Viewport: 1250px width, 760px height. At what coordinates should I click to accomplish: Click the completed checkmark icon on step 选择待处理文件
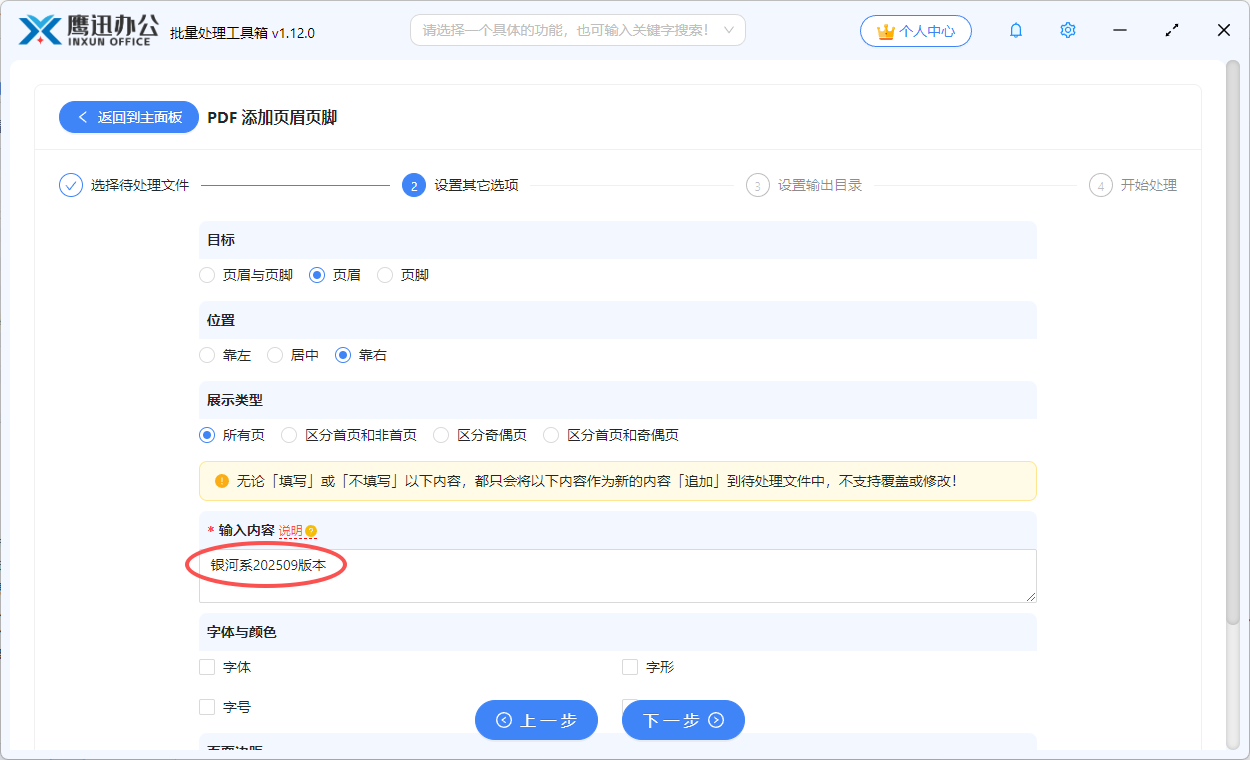pos(69,184)
